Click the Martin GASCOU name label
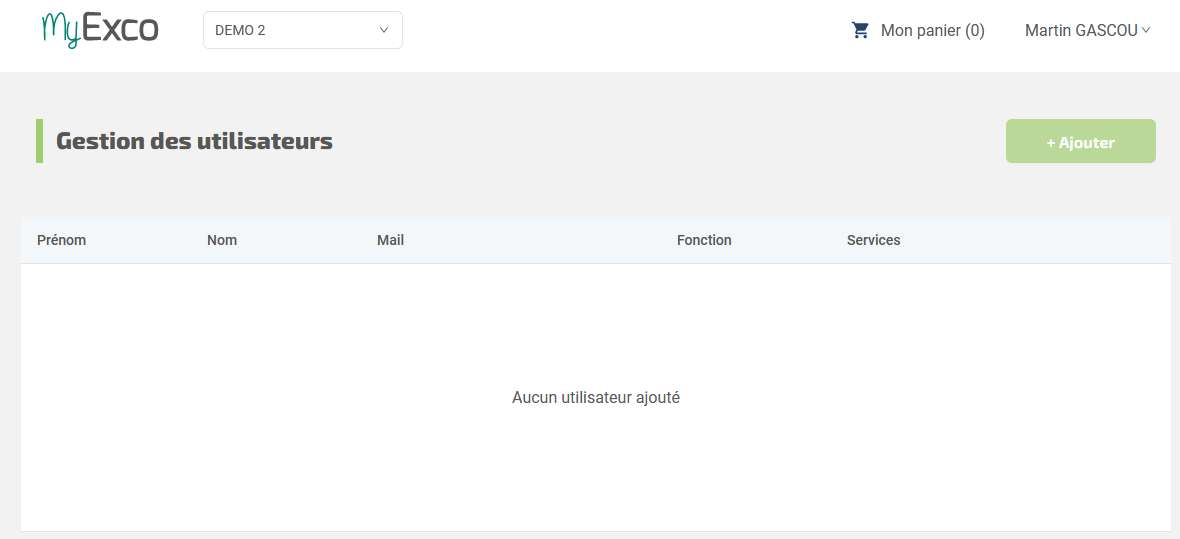The width and height of the screenshot is (1180, 539). (1081, 31)
